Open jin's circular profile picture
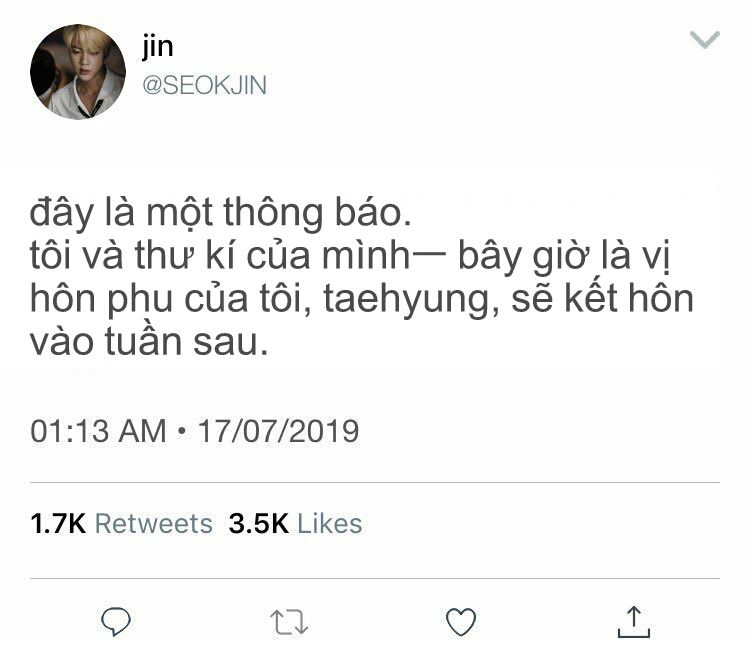The height and width of the screenshot is (669, 750). (78, 72)
